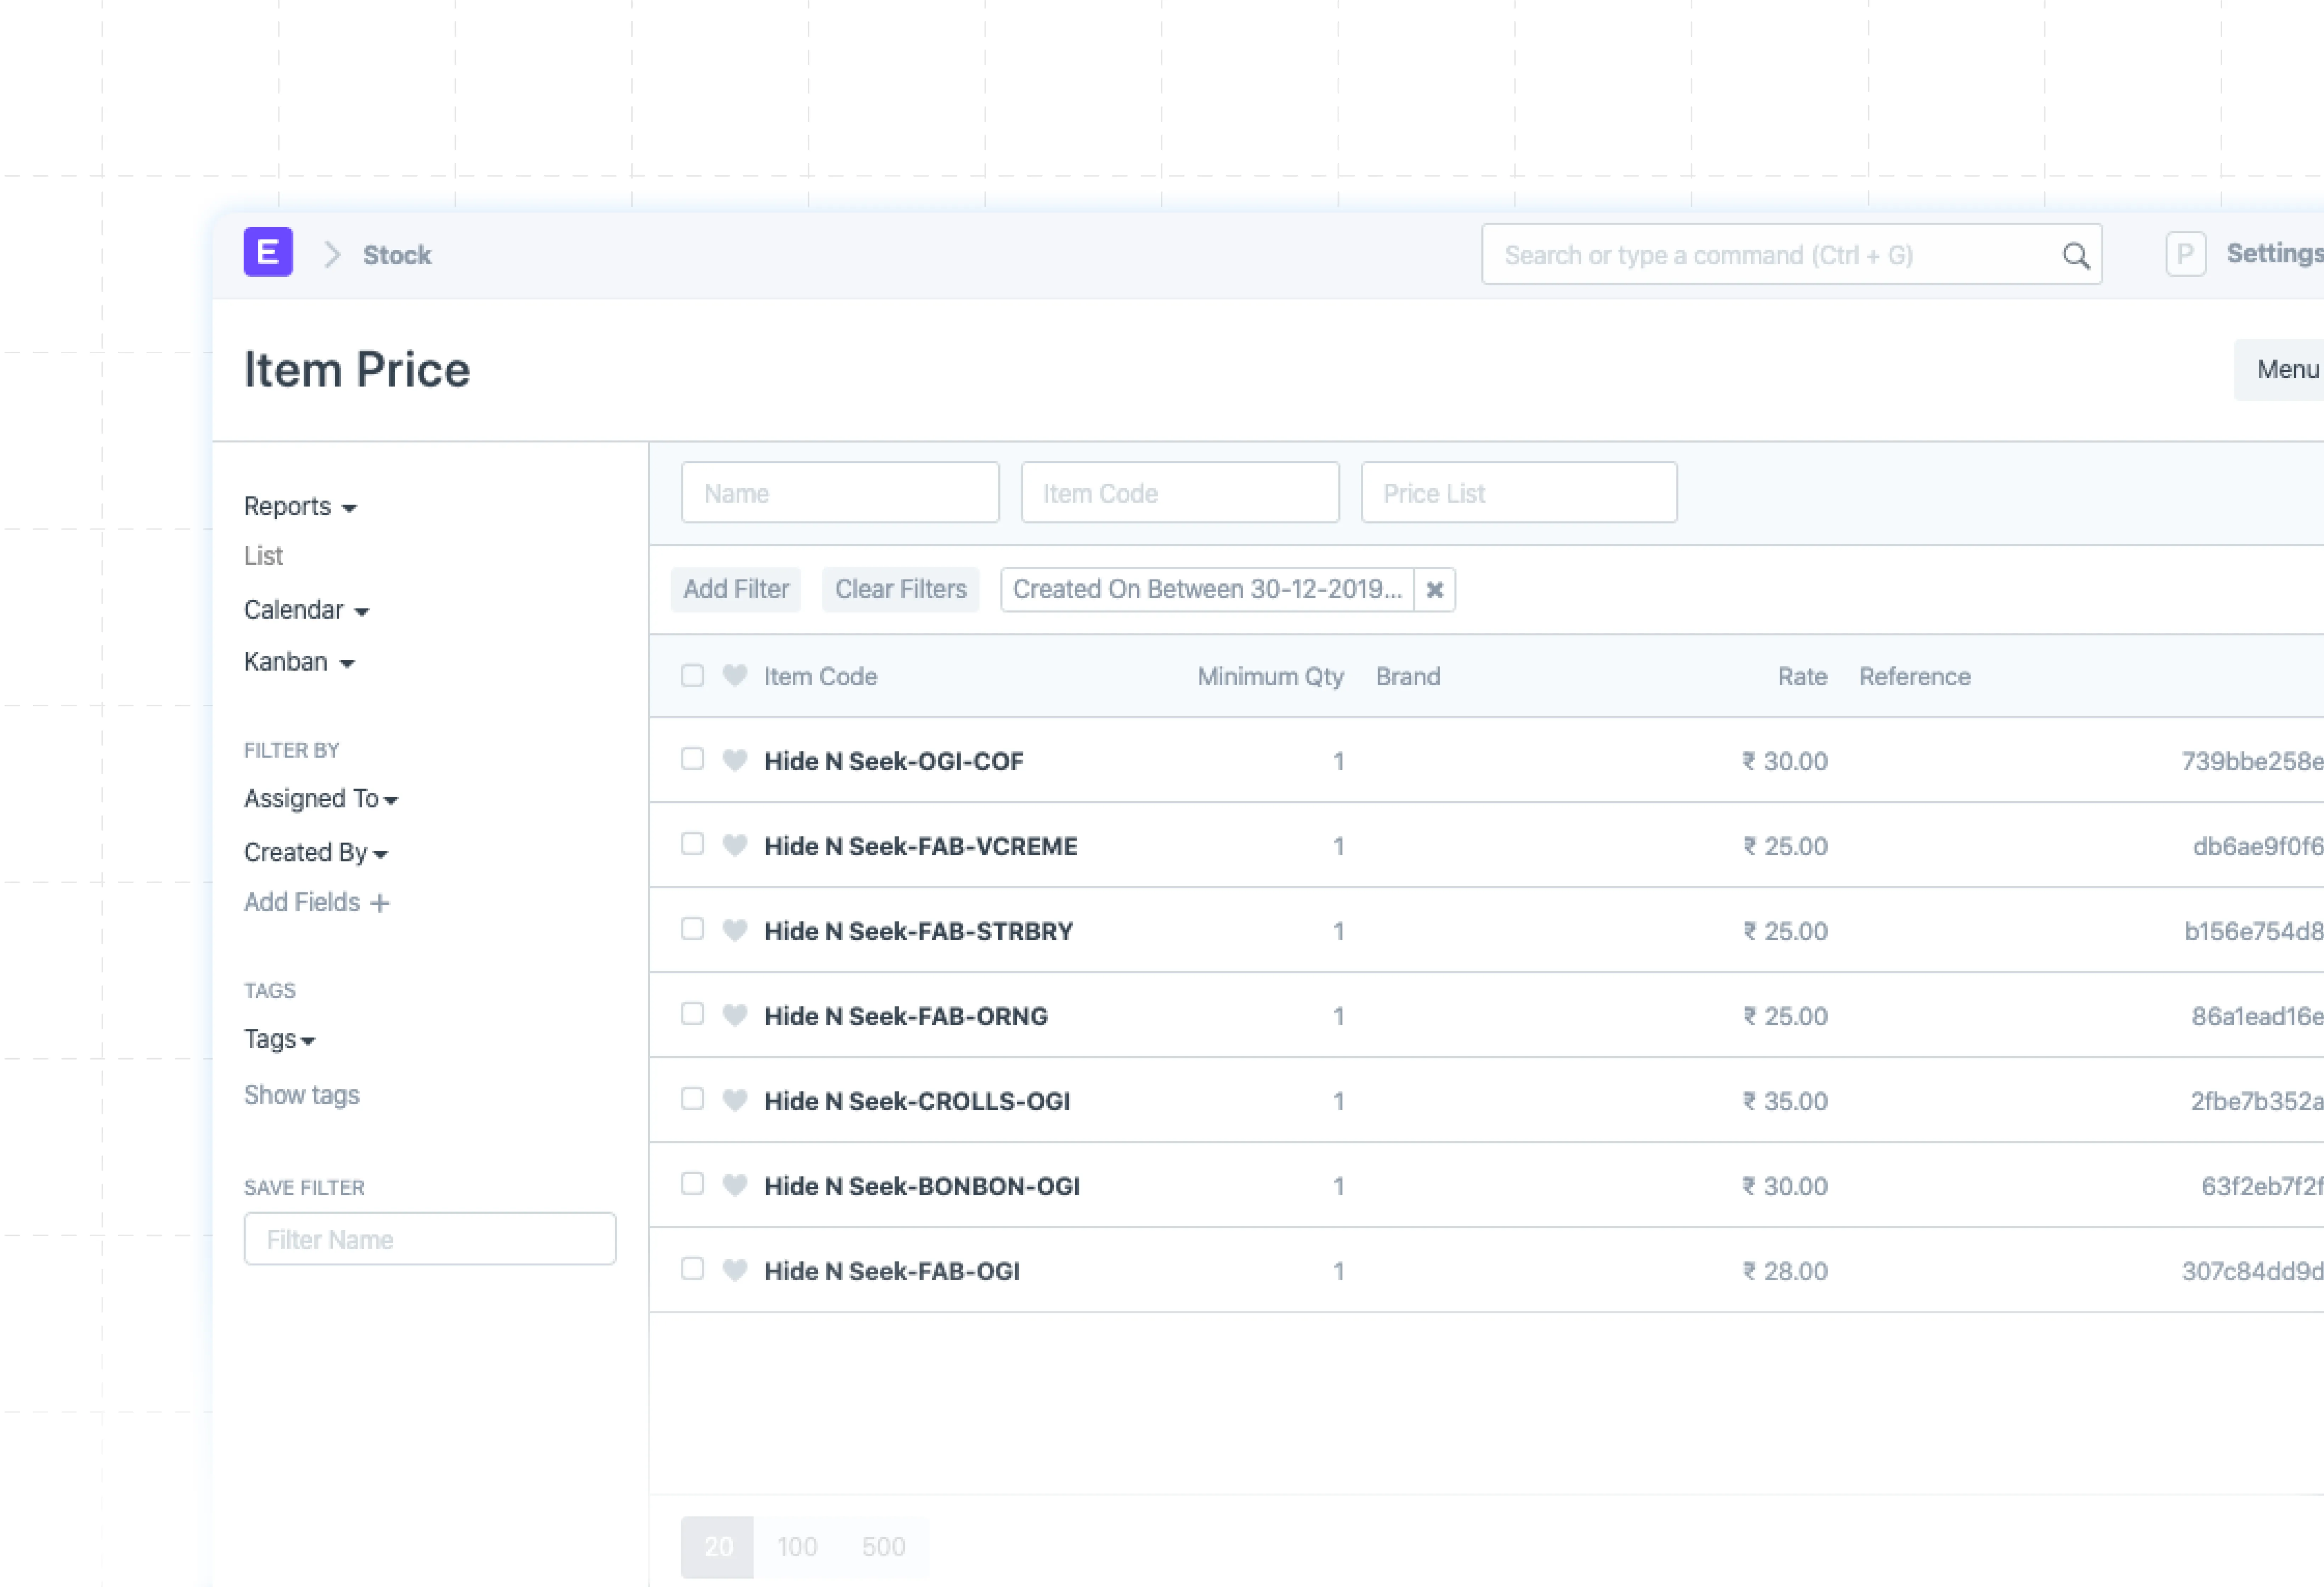Image resolution: width=2324 pixels, height=1587 pixels.
Task: Click the Show tags link
Action: [301, 1095]
